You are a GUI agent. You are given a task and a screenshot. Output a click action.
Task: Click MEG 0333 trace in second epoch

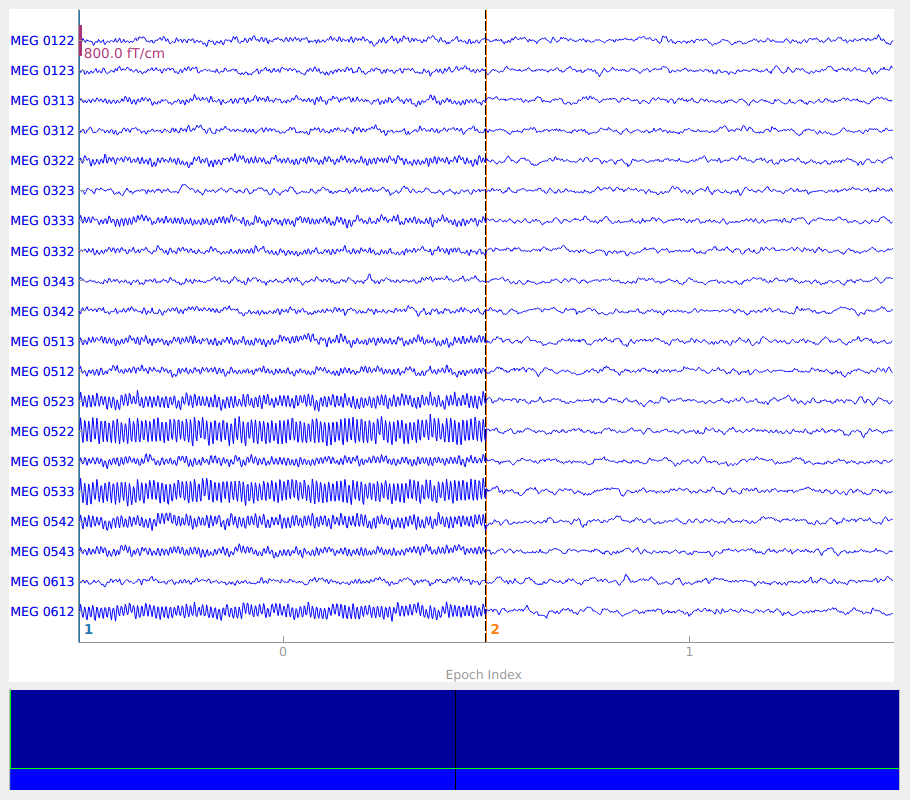688,221
